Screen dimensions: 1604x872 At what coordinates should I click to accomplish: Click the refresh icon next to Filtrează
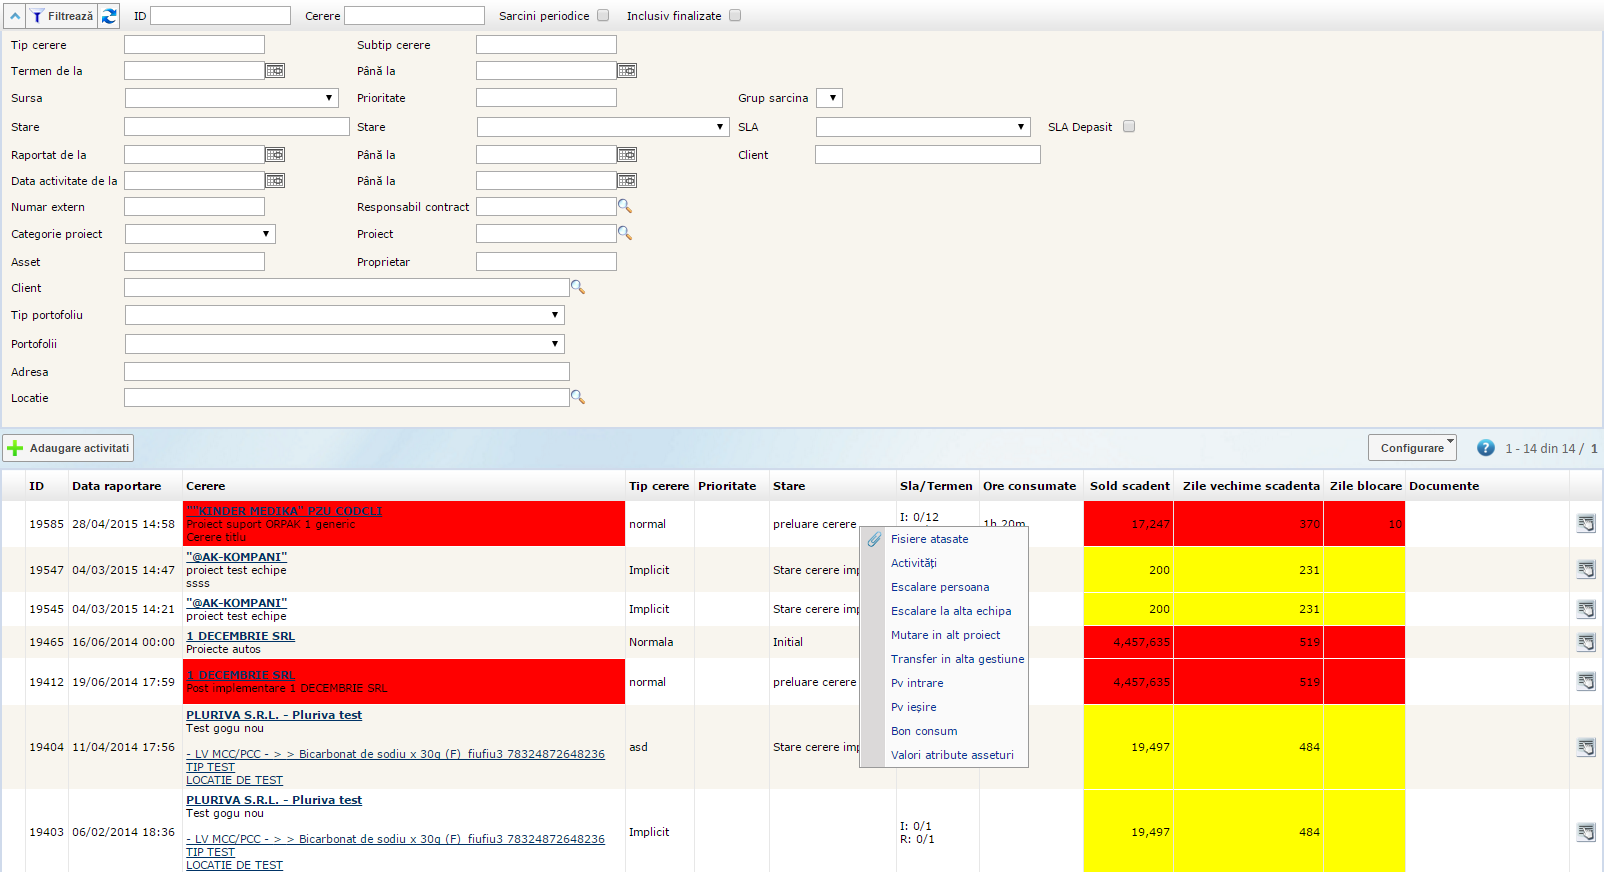pos(109,16)
